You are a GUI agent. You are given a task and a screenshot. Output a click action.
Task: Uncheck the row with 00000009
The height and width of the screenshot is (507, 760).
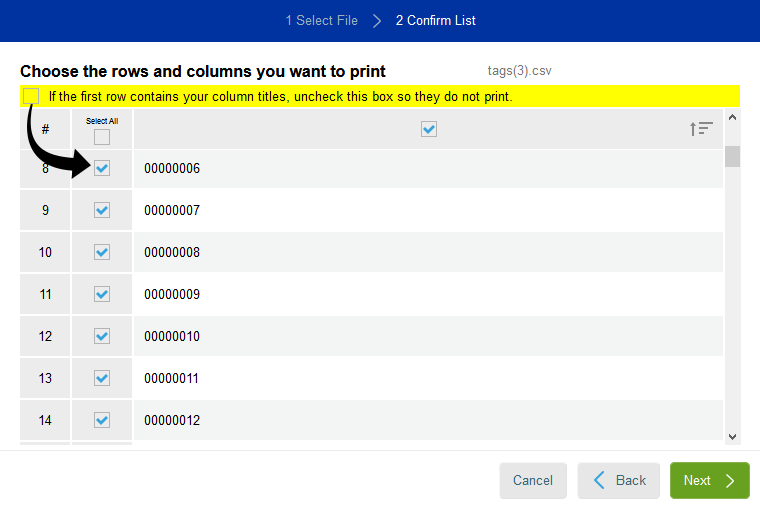coord(102,294)
